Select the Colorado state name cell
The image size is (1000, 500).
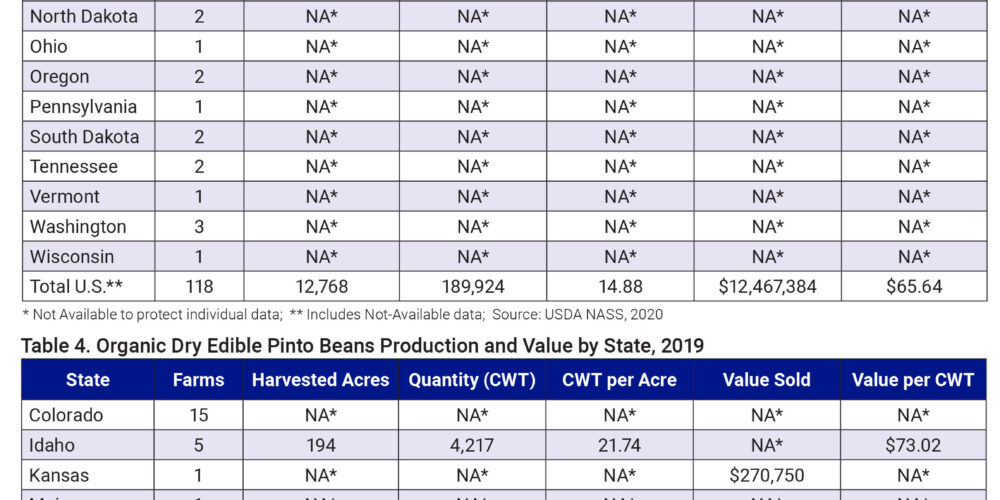[66, 415]
